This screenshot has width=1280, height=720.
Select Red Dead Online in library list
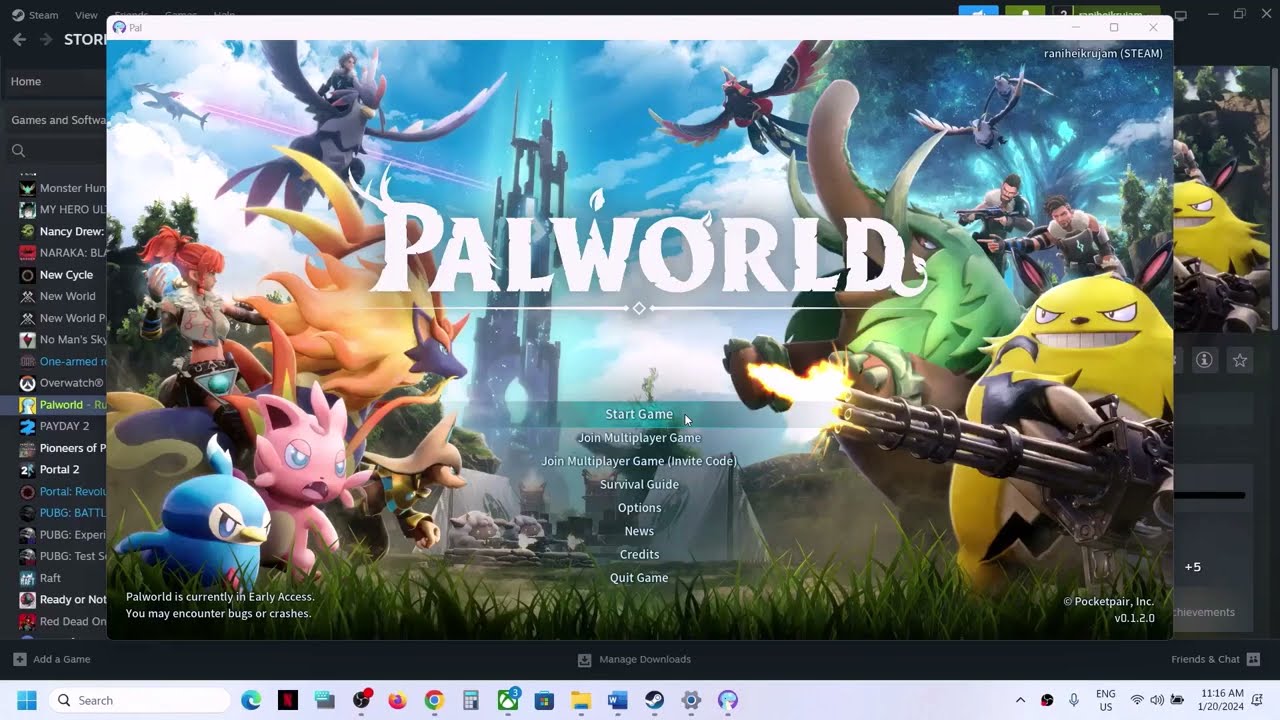coord(63,621)
